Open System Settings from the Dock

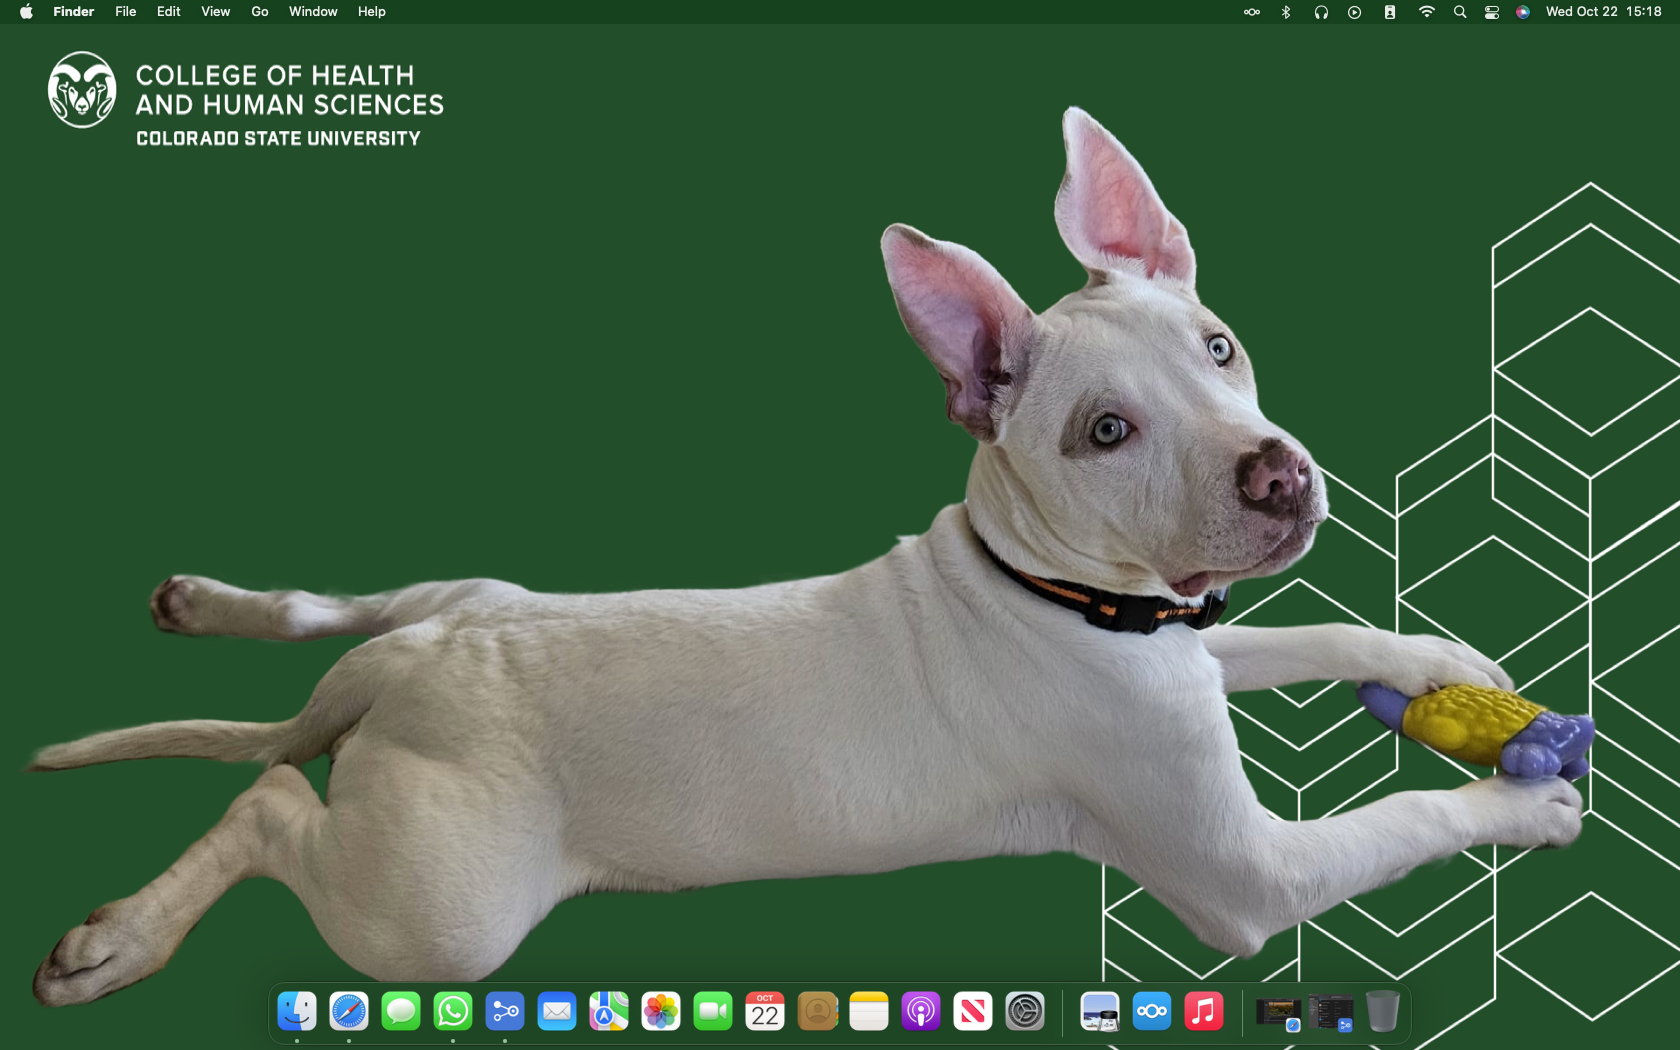coord(1026,1011)
